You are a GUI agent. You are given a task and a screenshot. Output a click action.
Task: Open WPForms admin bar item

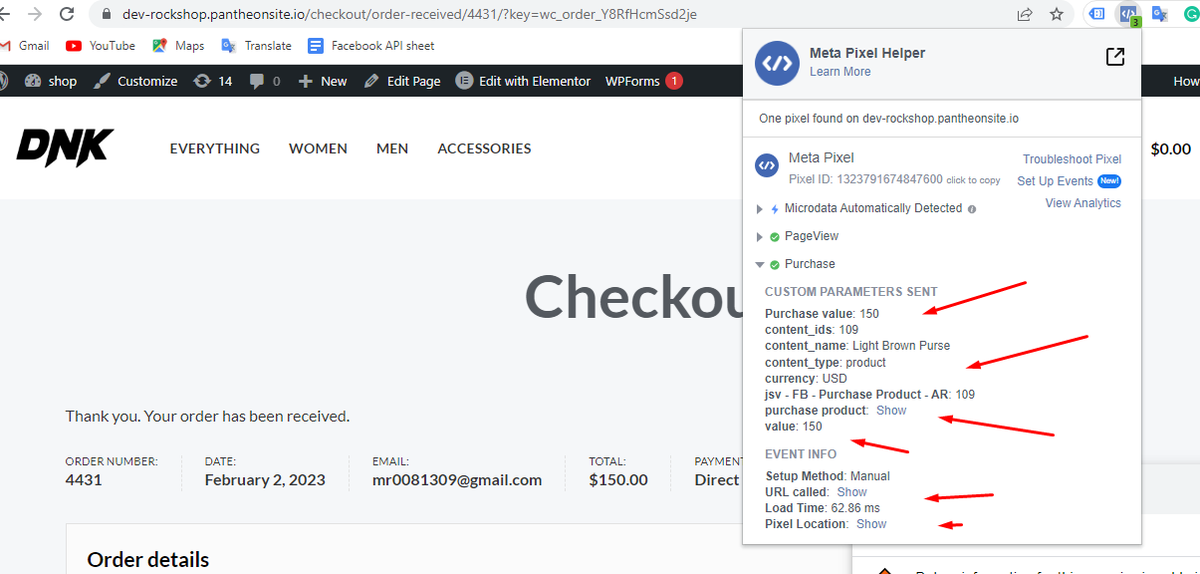tap(644, 81)
